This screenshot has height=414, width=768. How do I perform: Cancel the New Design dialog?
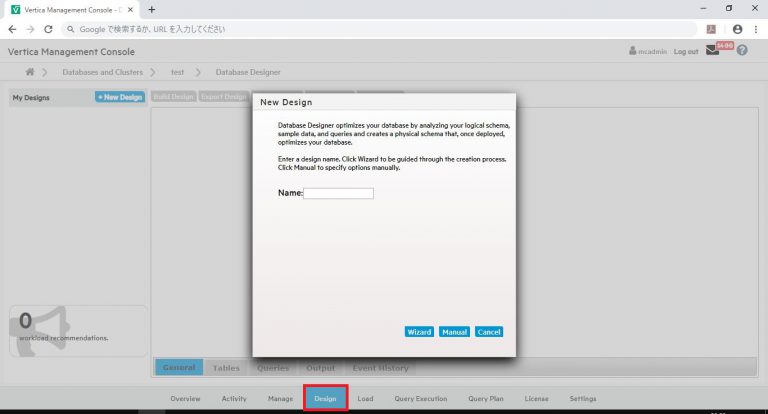click(x=489, y=332)
